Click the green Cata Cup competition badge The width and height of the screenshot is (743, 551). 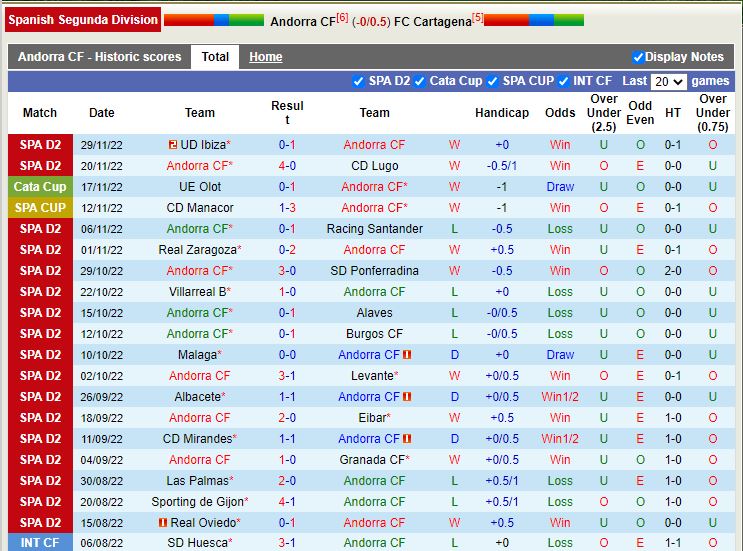point(40,187)
